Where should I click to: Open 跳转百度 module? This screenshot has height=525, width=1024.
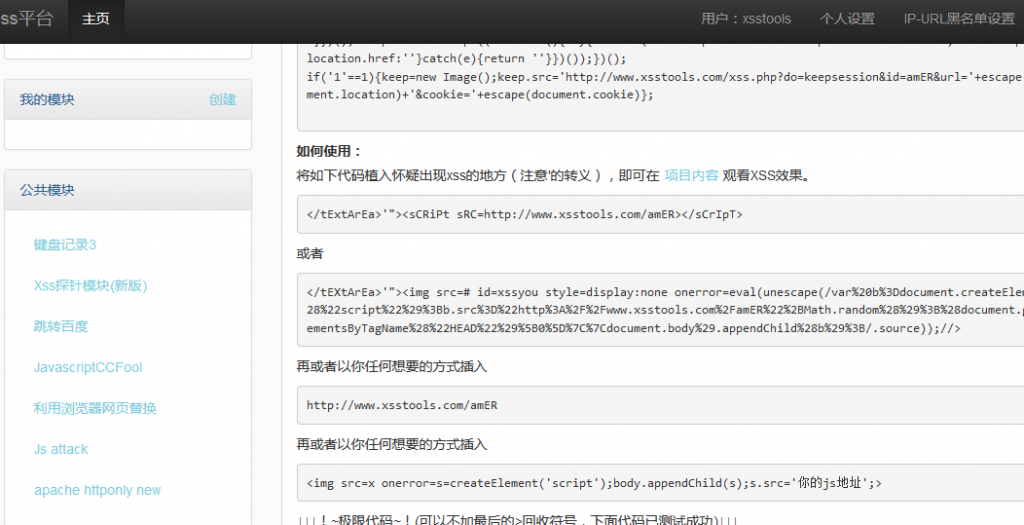pyautogui.click(x=61, y=326)
